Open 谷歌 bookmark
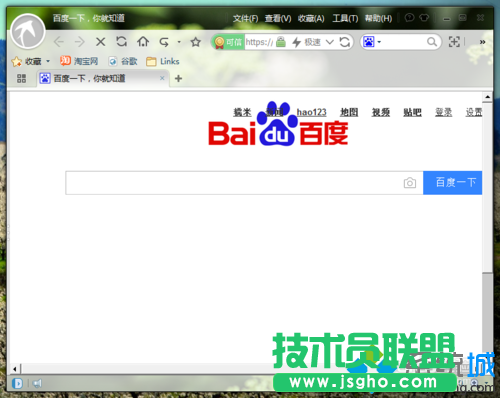The height and width of the screenshot is (398, 500). [x=123, y=61]
